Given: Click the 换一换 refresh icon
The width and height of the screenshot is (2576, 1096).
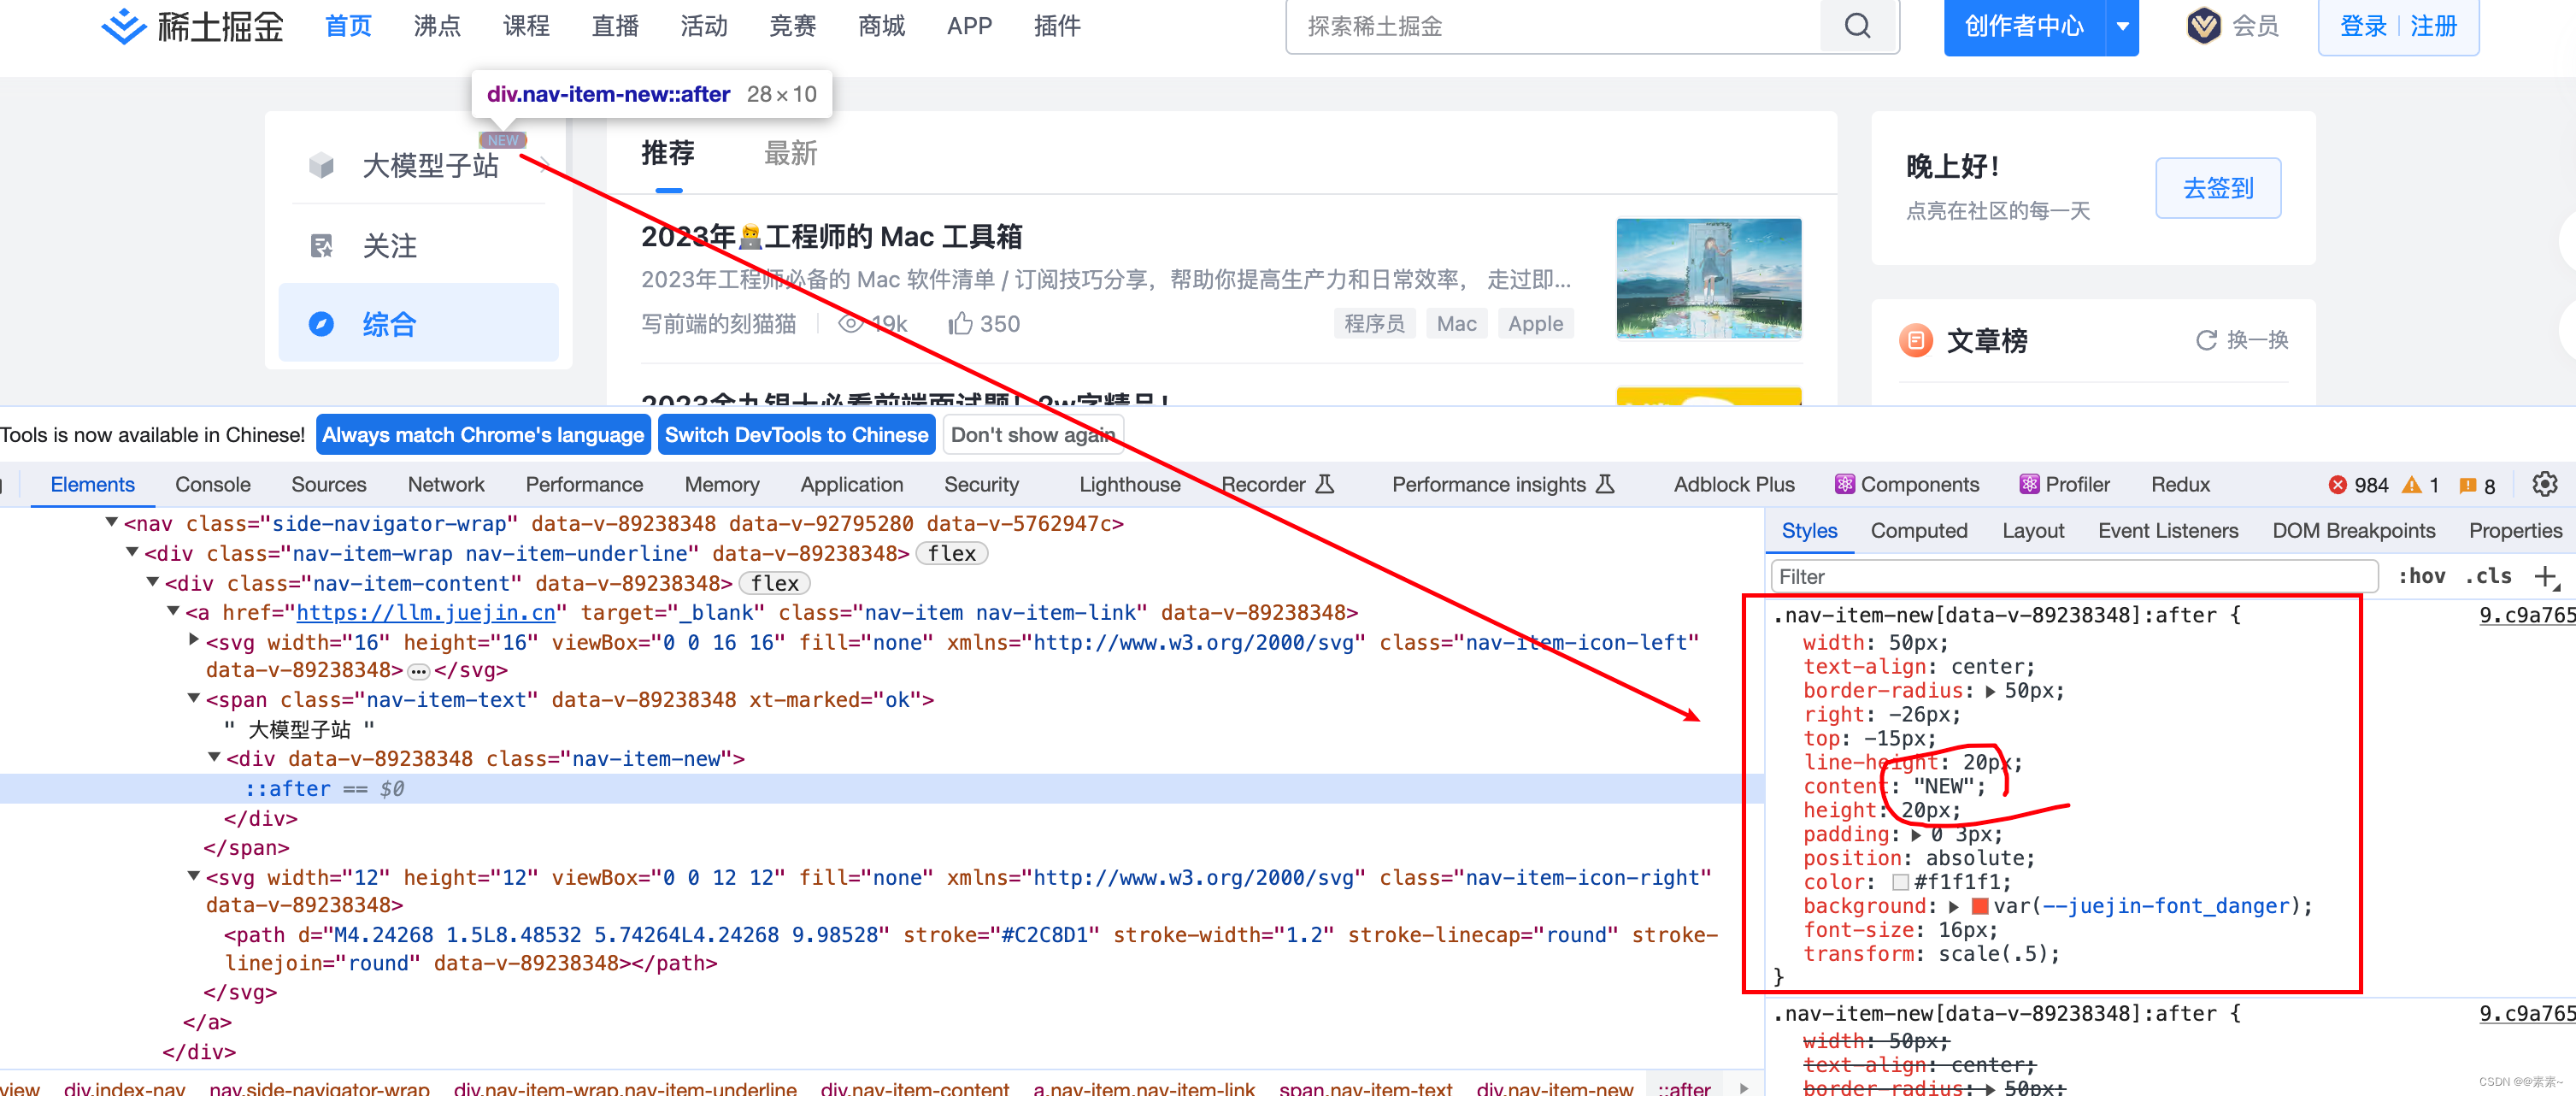Looking at the screenshot, I should coord(2205,341).
